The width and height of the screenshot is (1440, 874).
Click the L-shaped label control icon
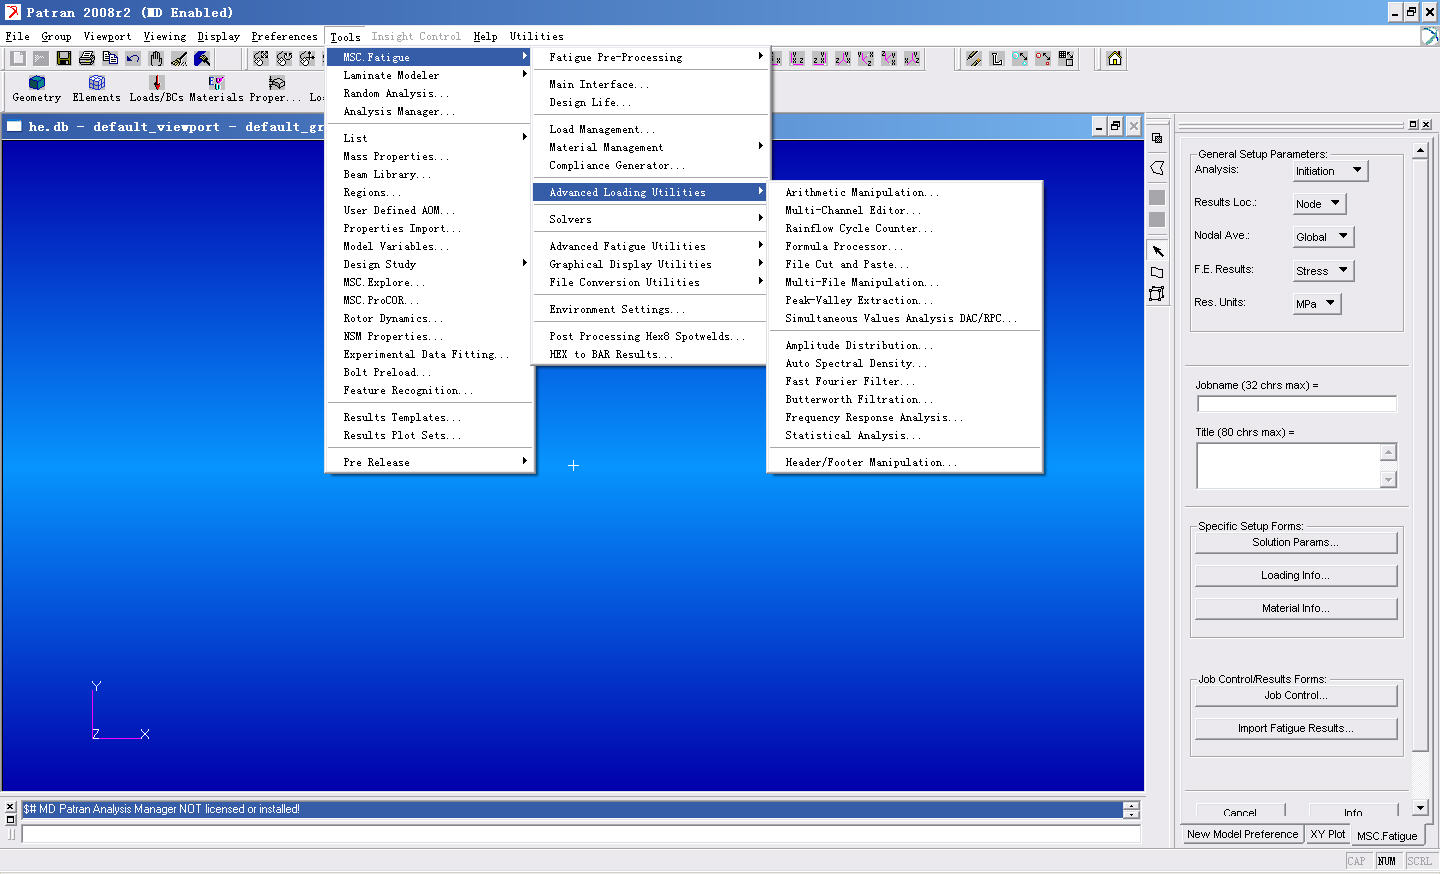tap(997, 59)
